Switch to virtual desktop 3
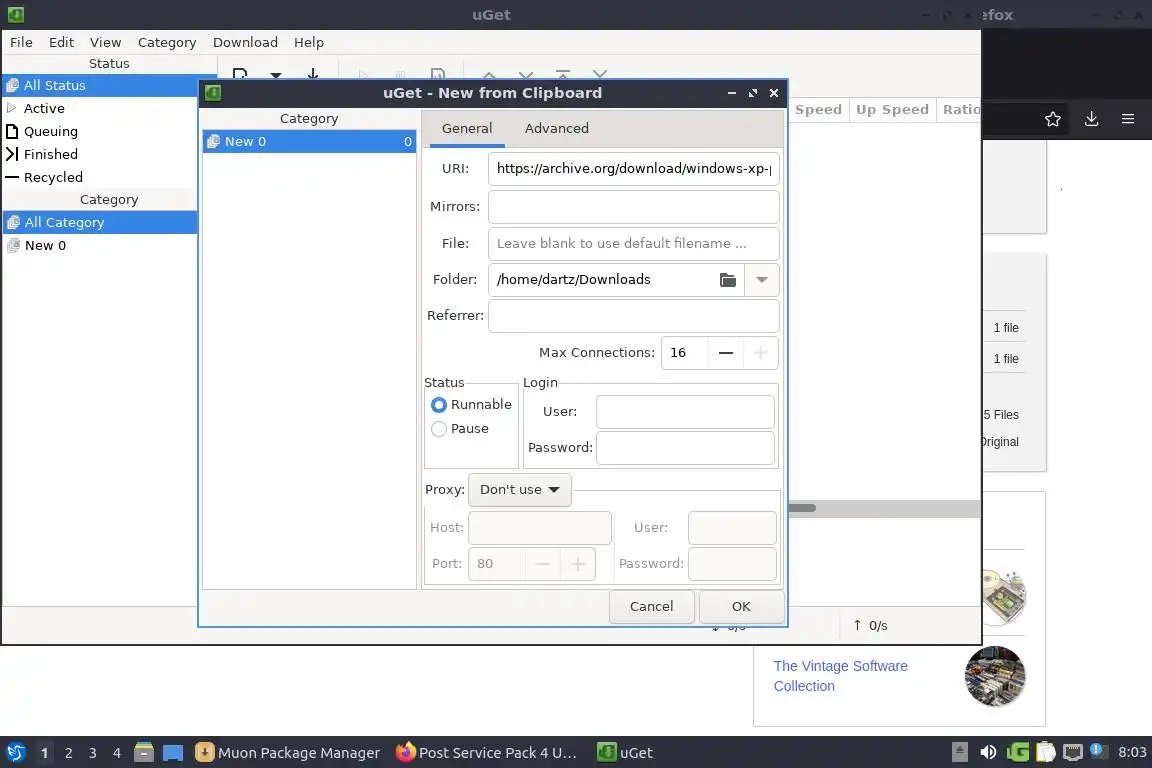Image resolution: width=1152 pixels, height=768 pixels. (93, 753)
